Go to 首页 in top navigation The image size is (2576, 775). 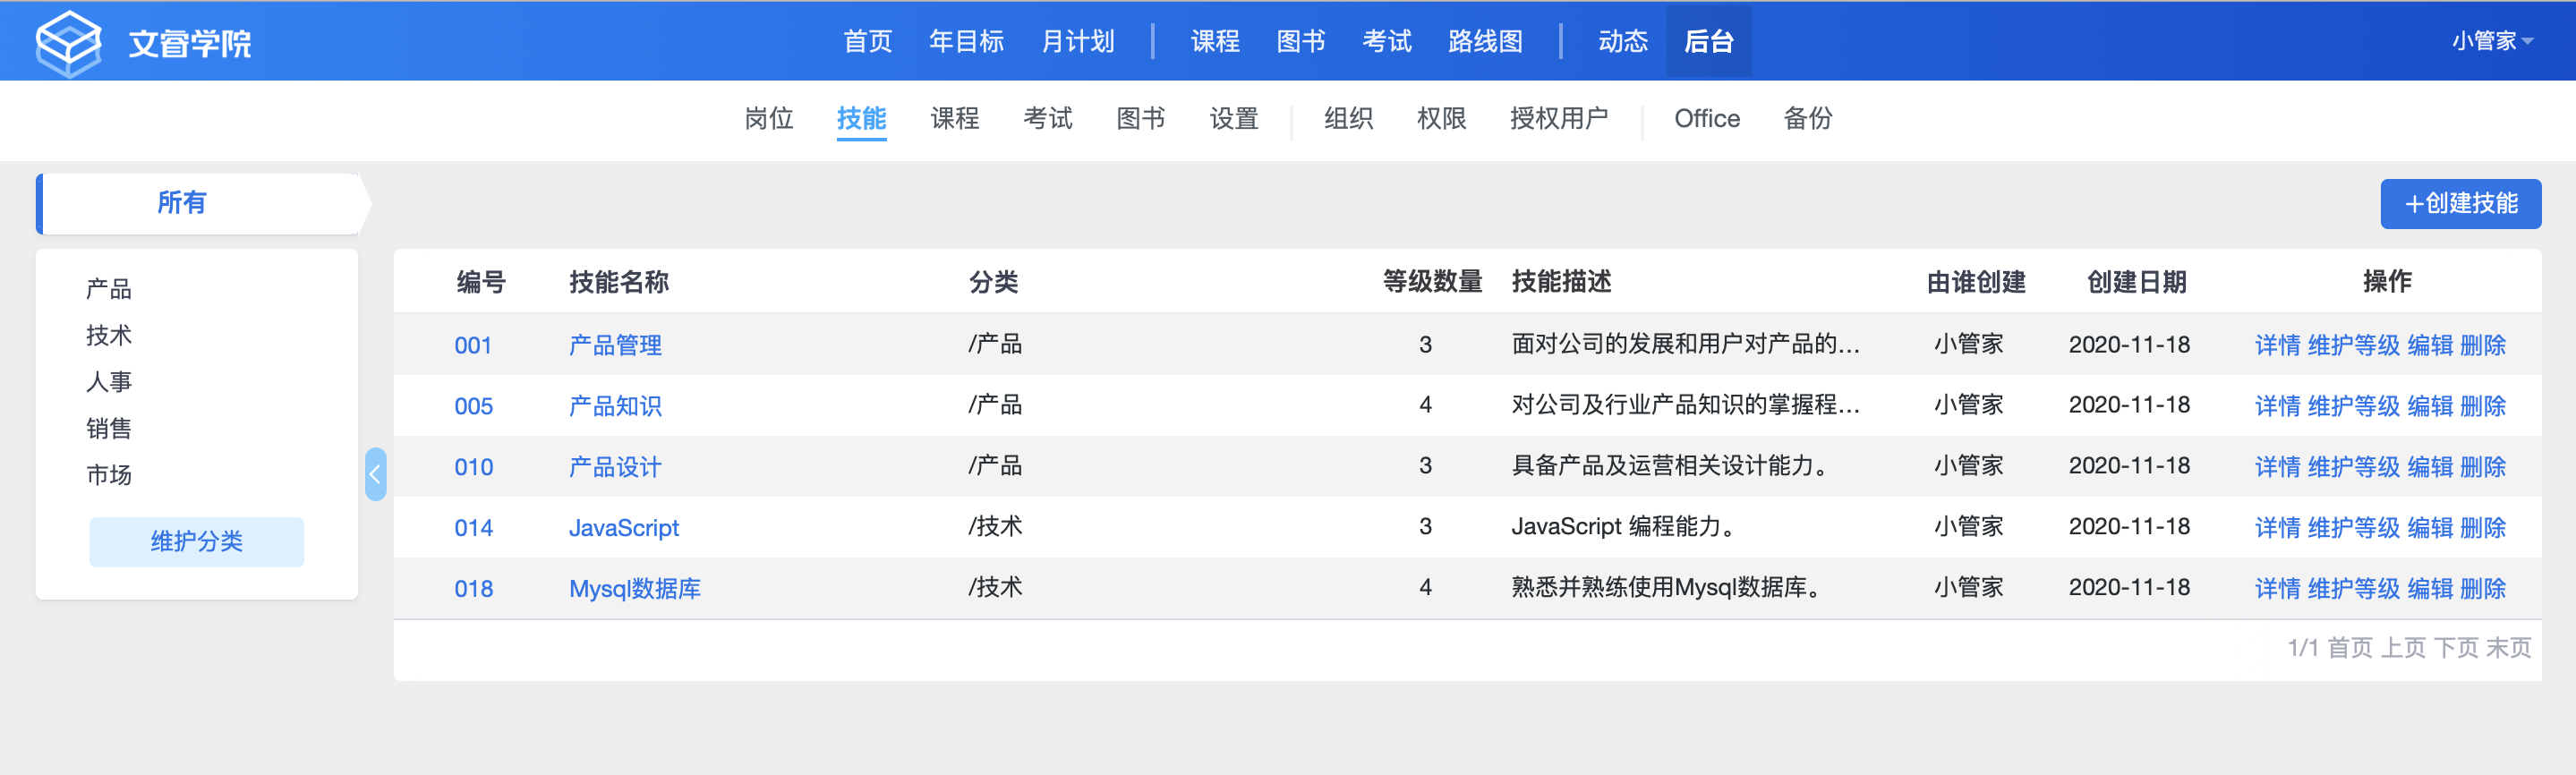[x=867, y=41]
